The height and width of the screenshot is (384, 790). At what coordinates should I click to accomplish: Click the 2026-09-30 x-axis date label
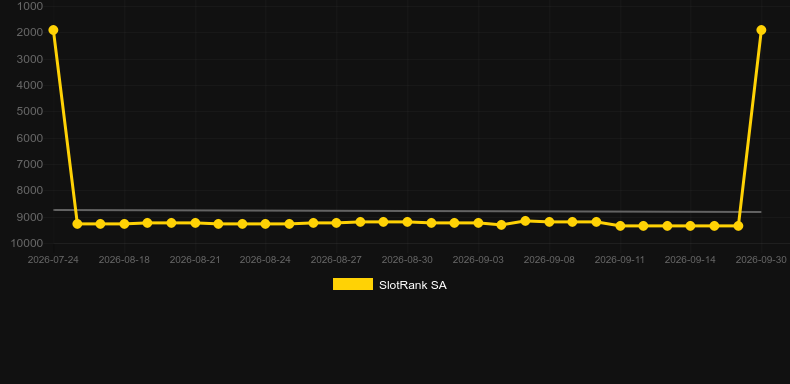tap(761, 260)
